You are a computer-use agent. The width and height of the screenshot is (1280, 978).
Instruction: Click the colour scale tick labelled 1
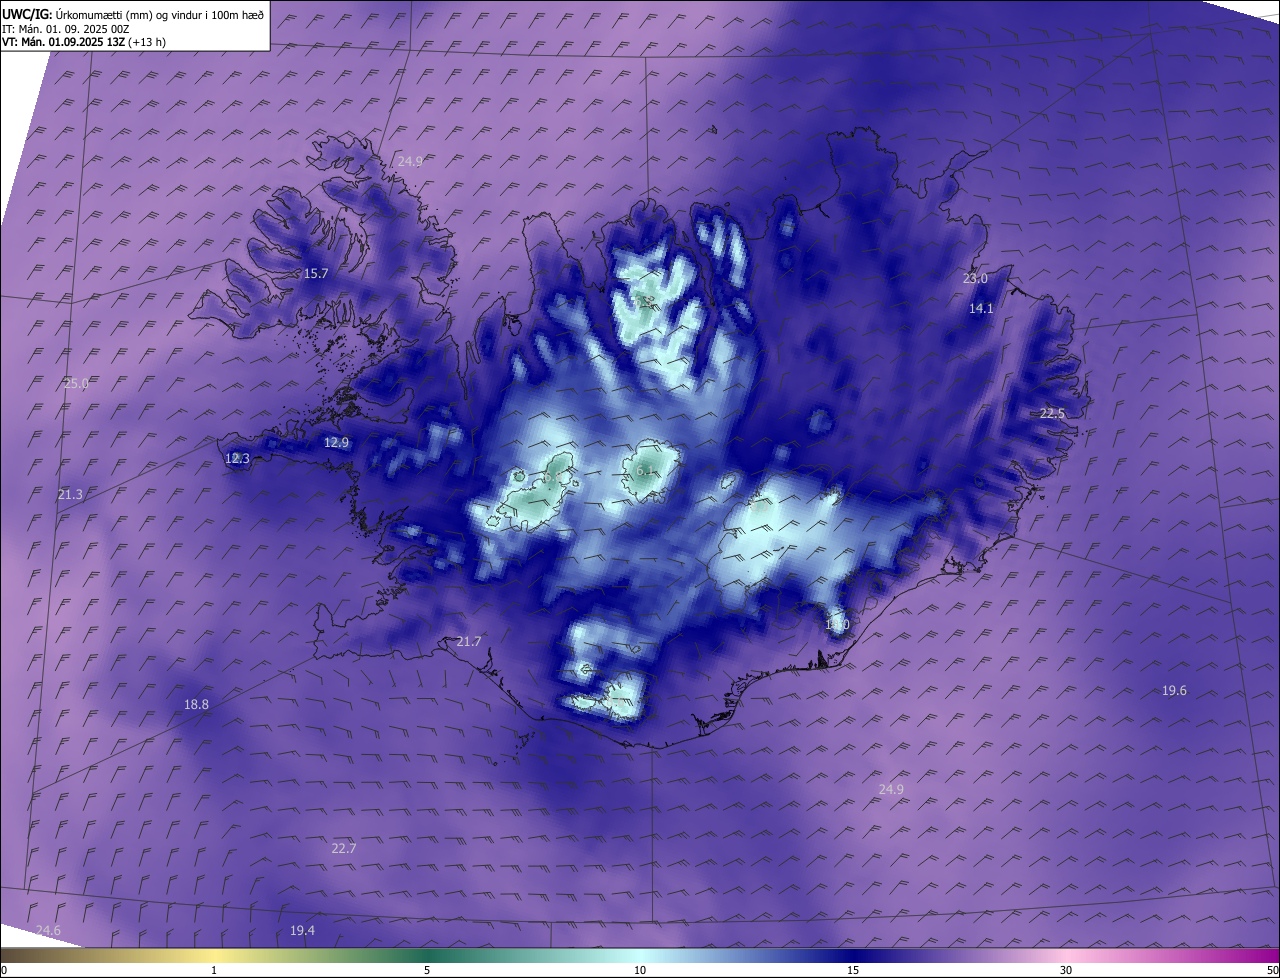214,970
